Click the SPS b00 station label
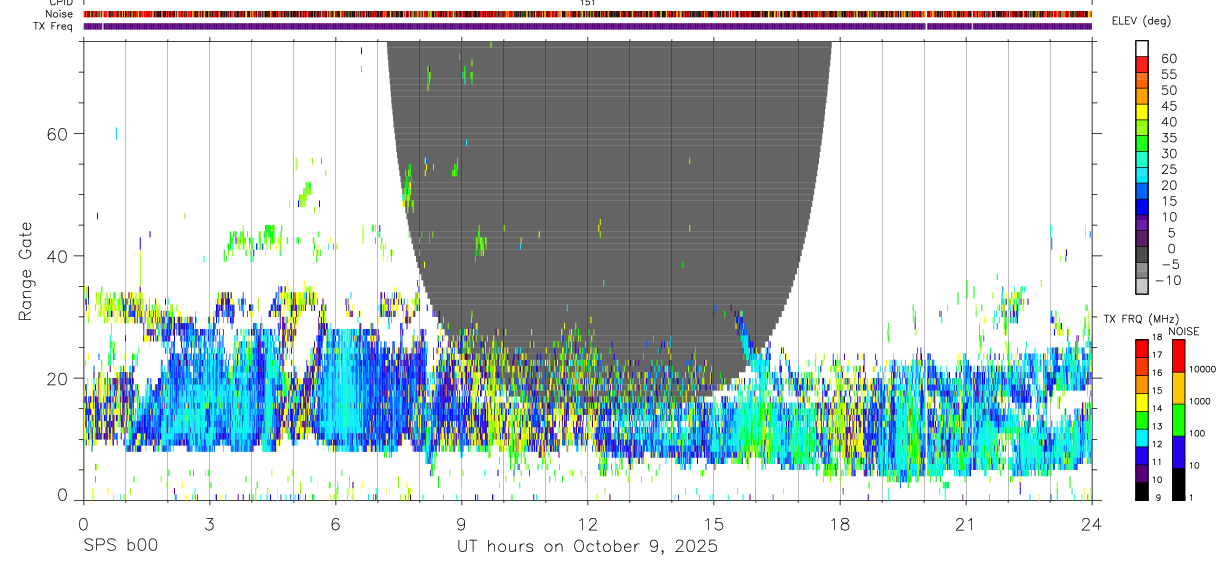 tap(119, 547)
